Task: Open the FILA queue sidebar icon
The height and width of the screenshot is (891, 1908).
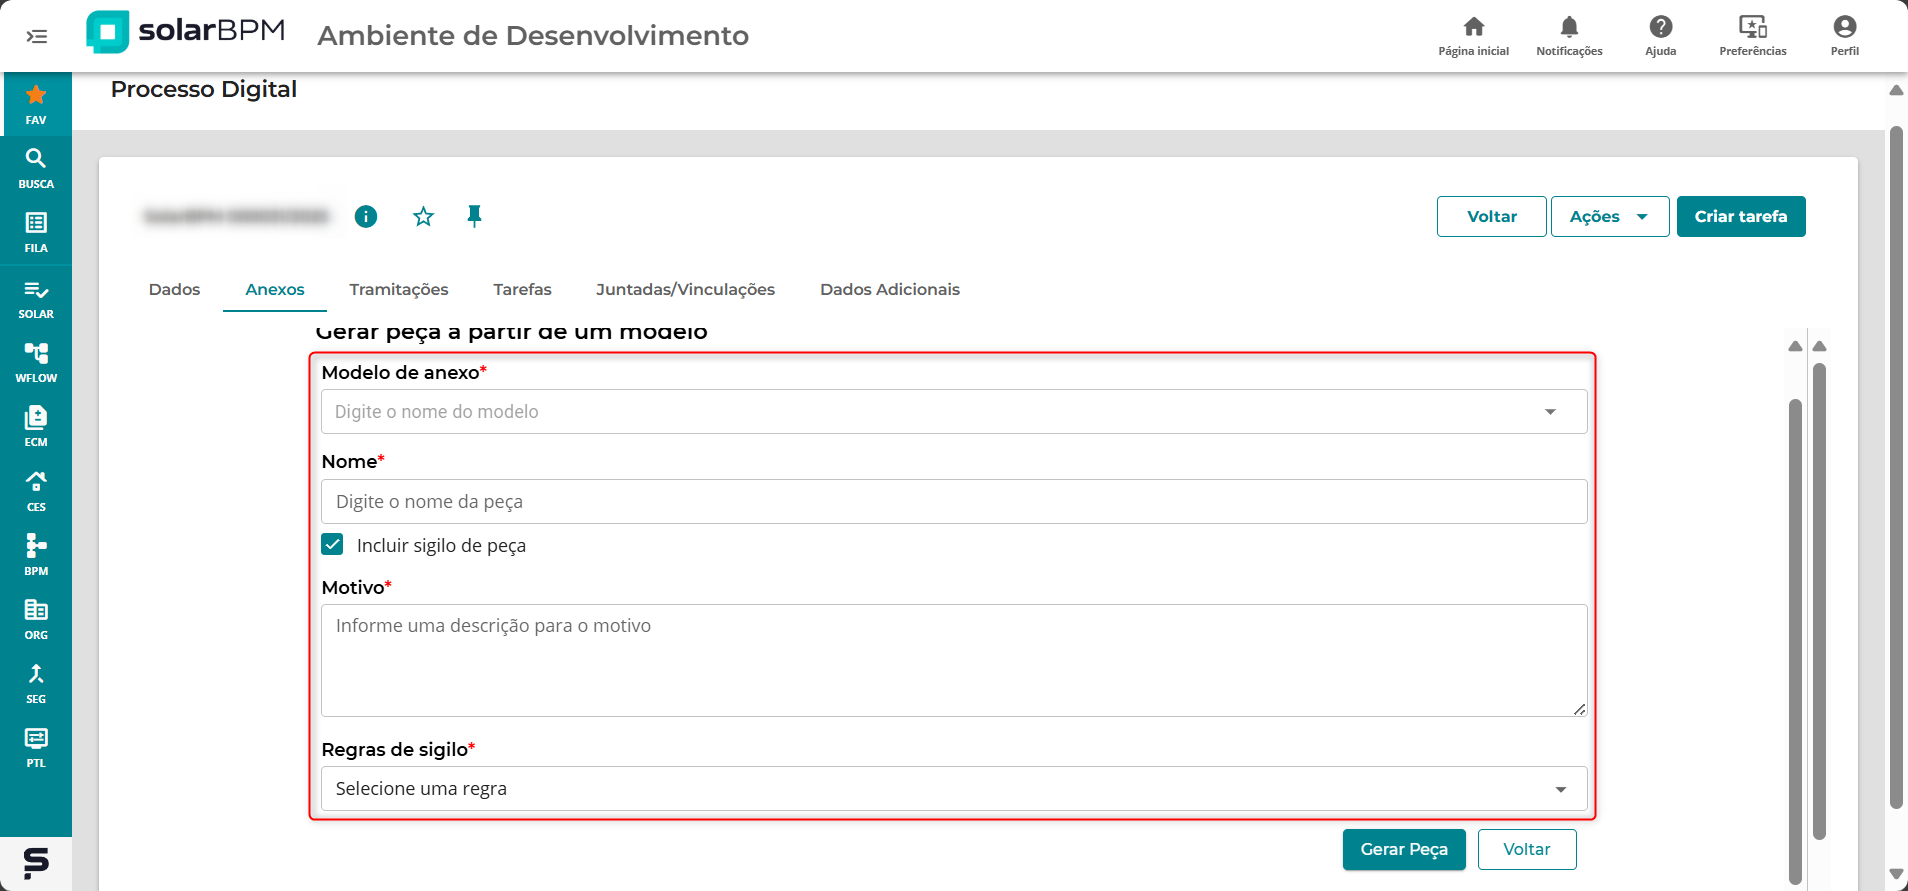Action: click(36, 232)
